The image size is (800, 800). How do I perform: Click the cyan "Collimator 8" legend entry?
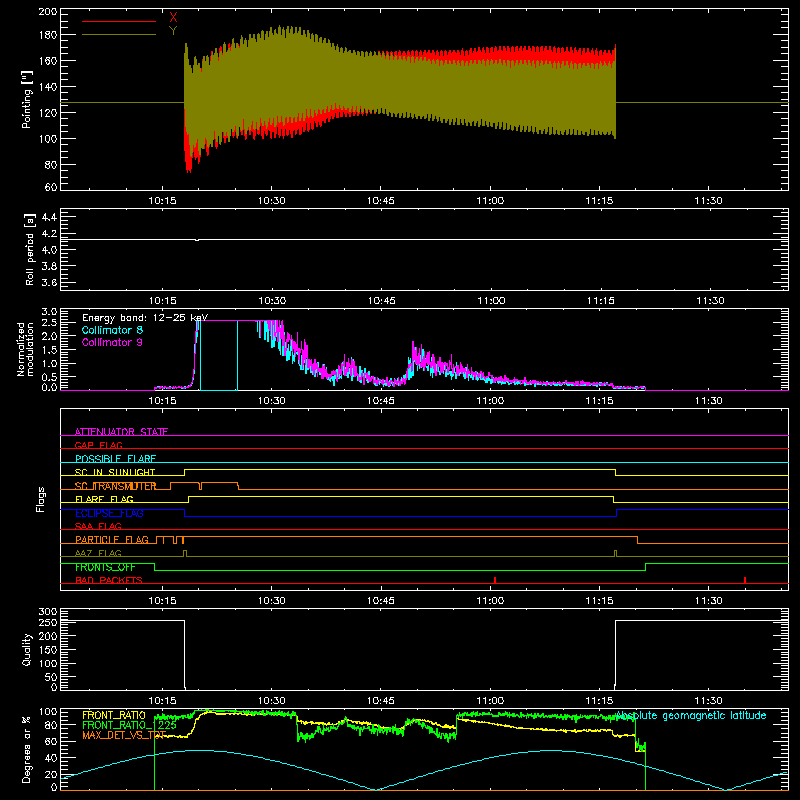[112, 330]
